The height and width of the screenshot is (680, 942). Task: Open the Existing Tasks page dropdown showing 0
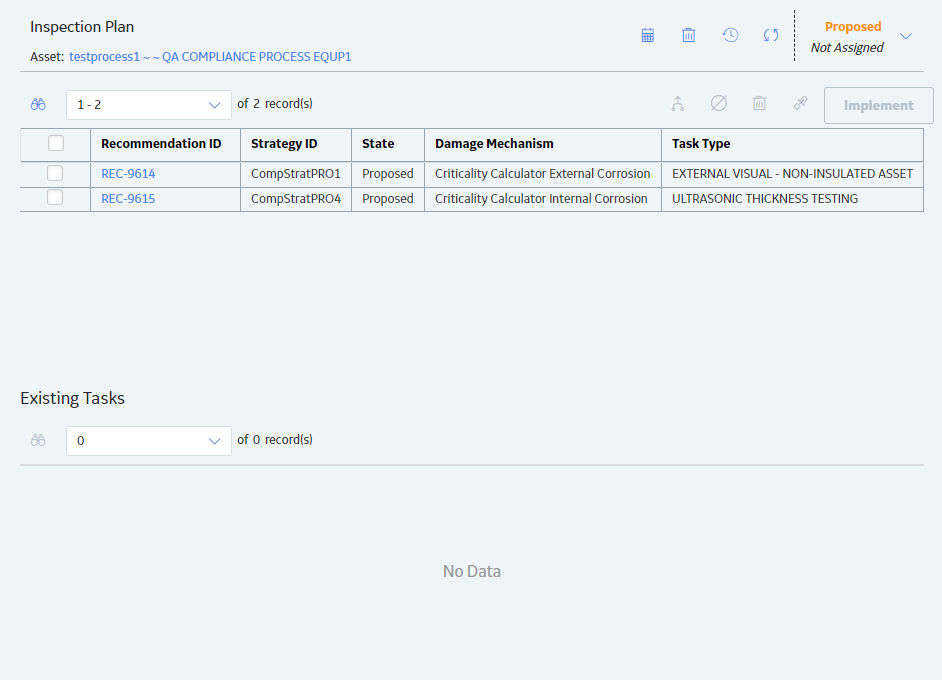(148, 441)
